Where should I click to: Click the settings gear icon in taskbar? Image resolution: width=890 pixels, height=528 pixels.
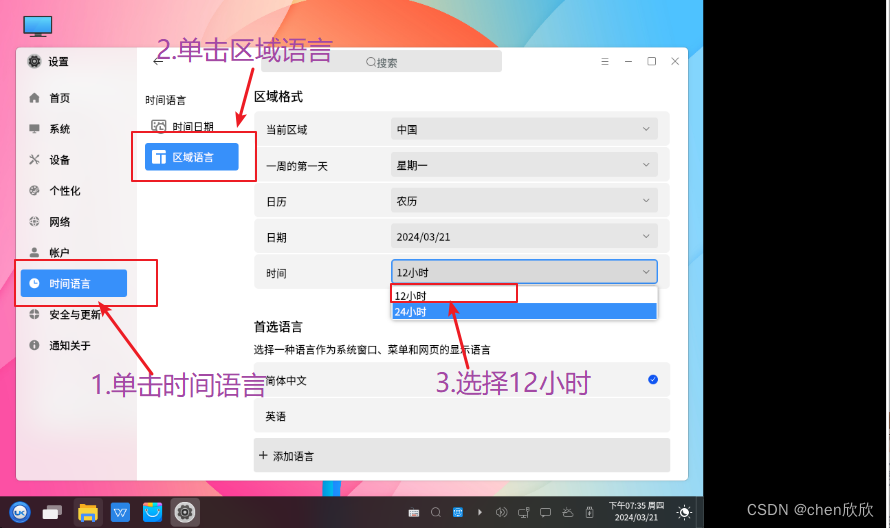coord(184,513)
